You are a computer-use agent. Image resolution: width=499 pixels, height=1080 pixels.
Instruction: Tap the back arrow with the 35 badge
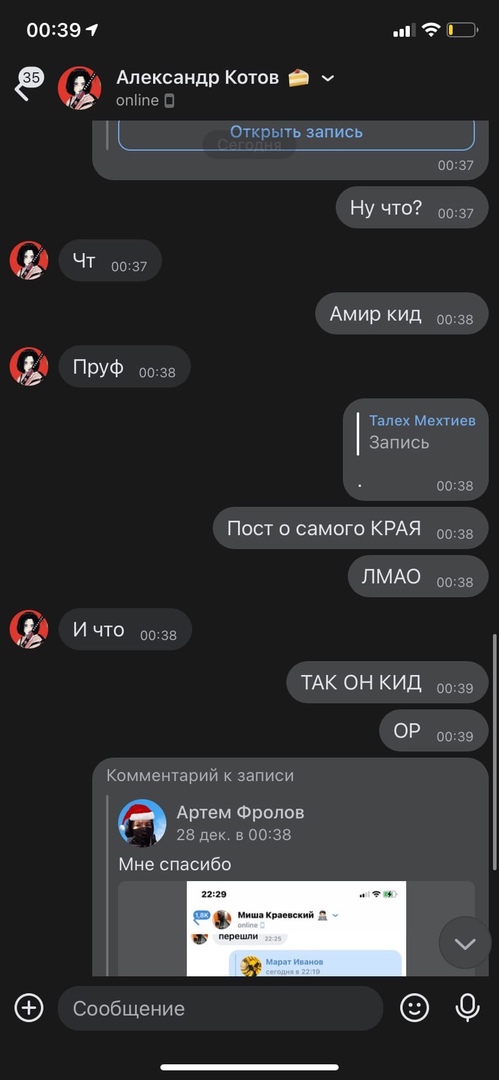pos(28,84)
